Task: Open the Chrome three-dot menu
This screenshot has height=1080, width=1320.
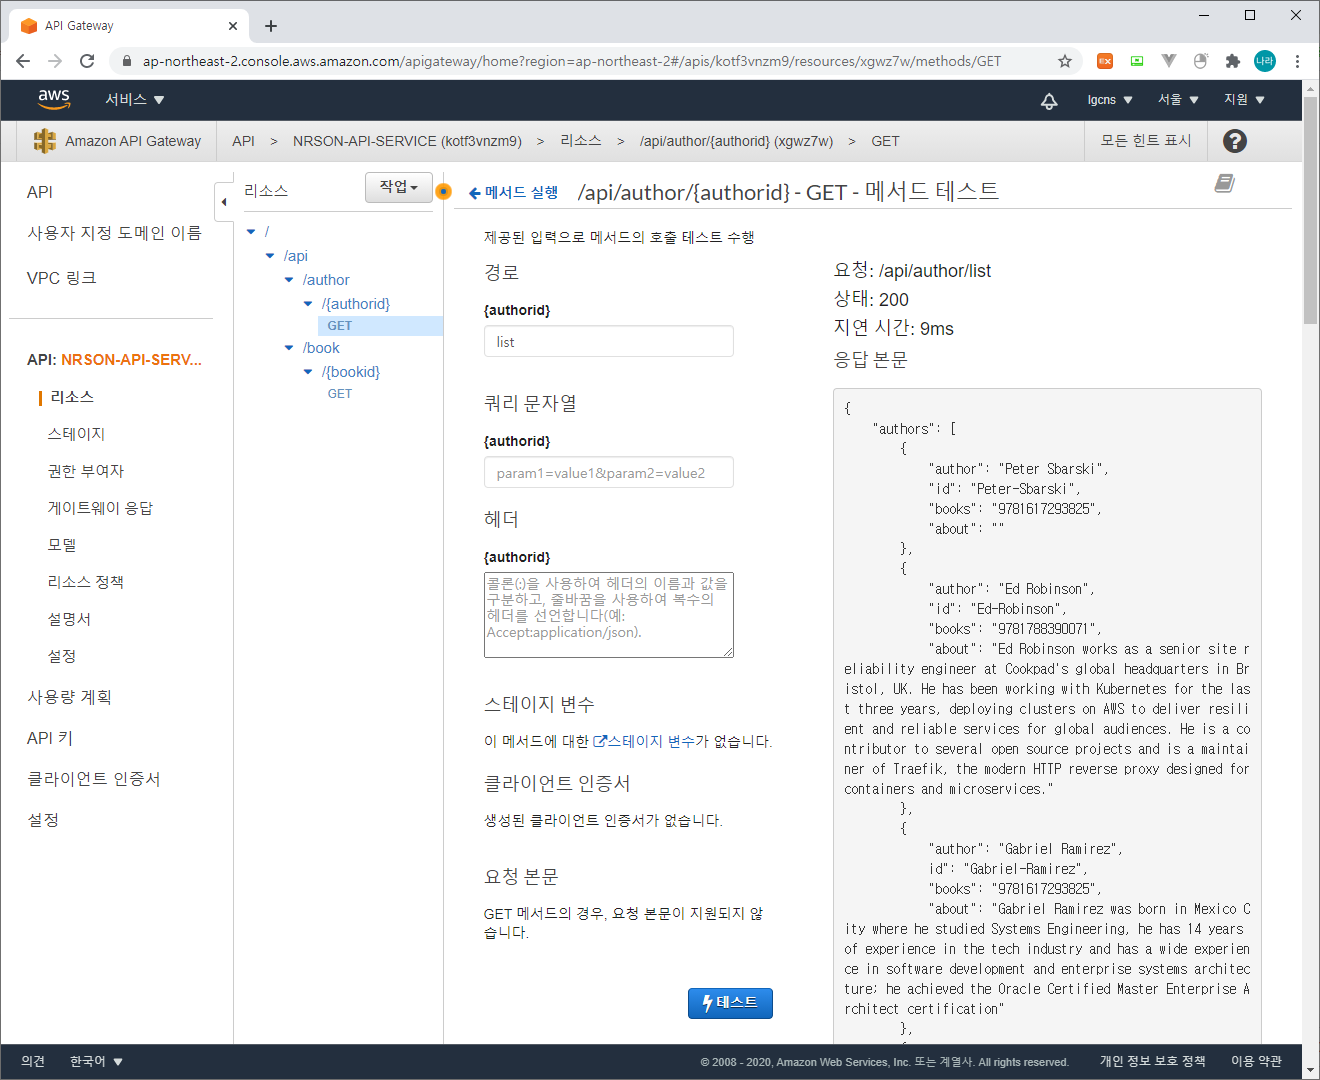Action: (1297, 61)
